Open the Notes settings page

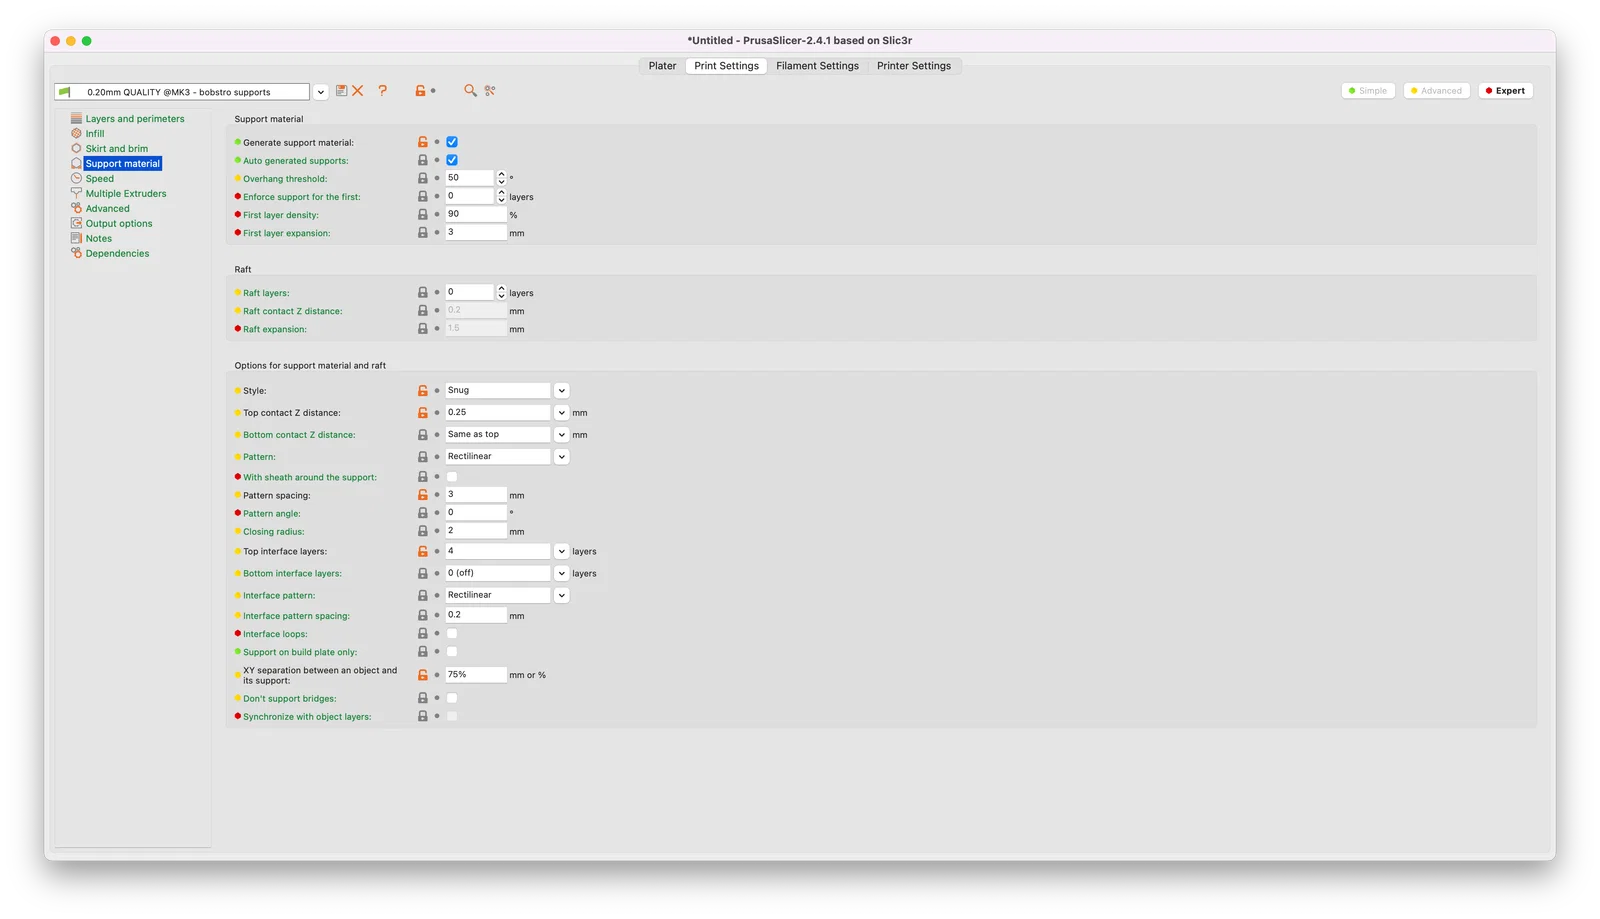(x=99, y=239)
